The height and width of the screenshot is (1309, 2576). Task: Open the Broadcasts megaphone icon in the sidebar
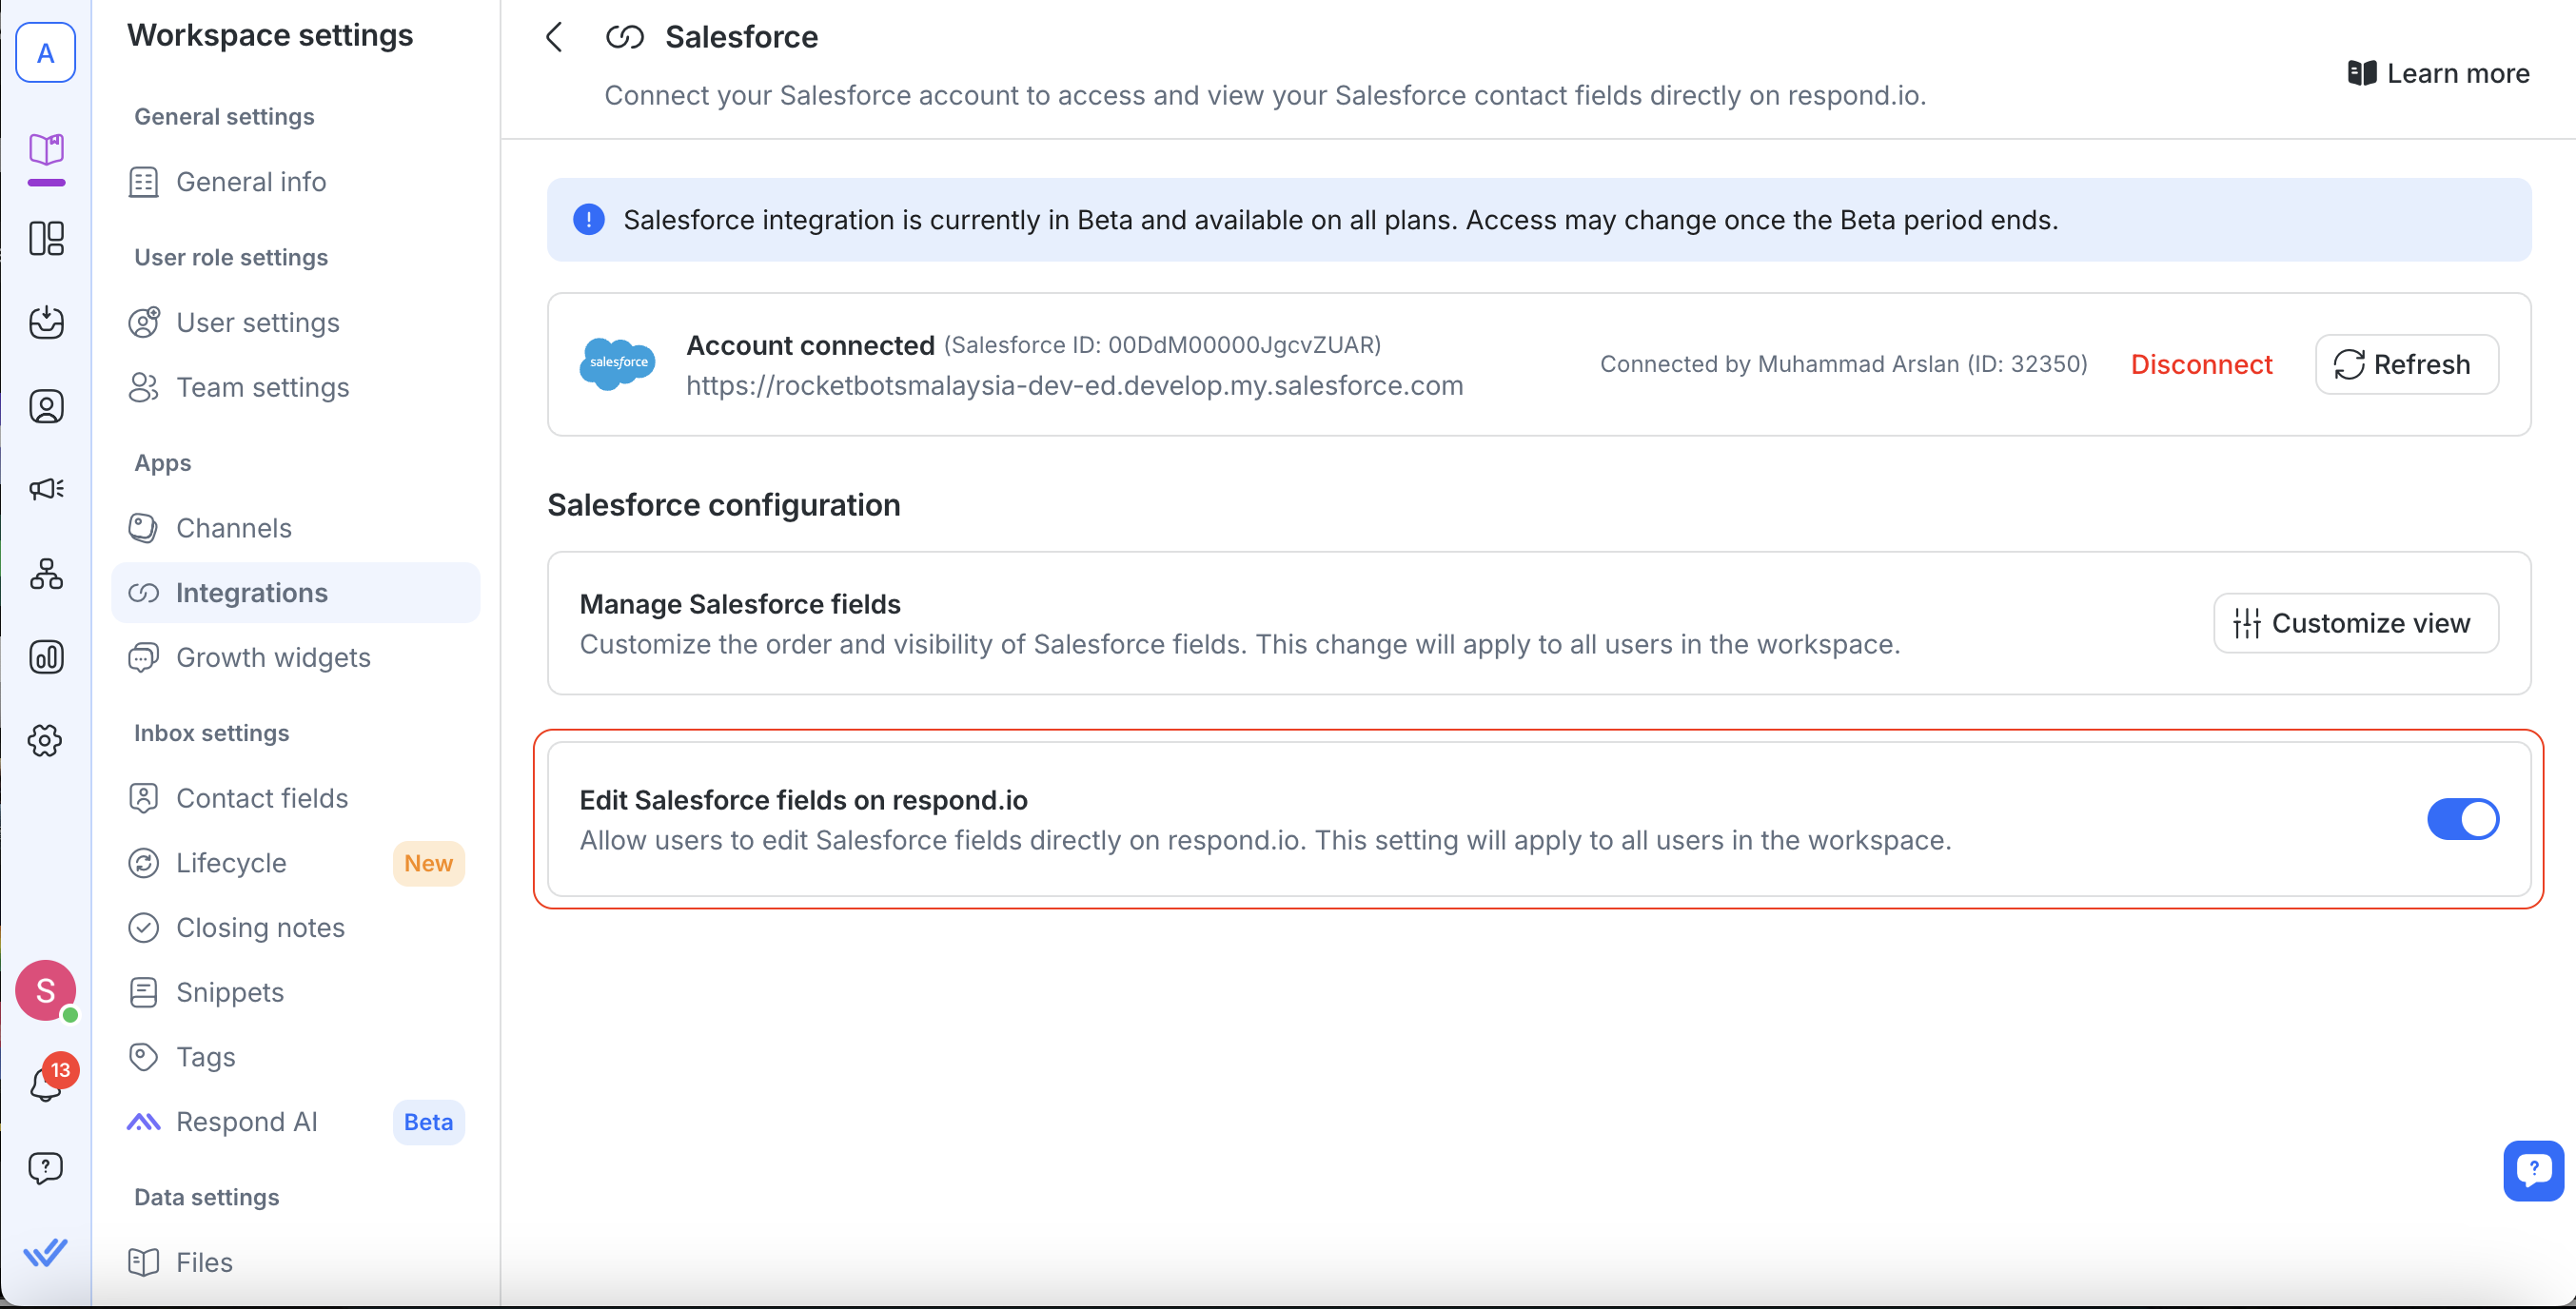46,489
